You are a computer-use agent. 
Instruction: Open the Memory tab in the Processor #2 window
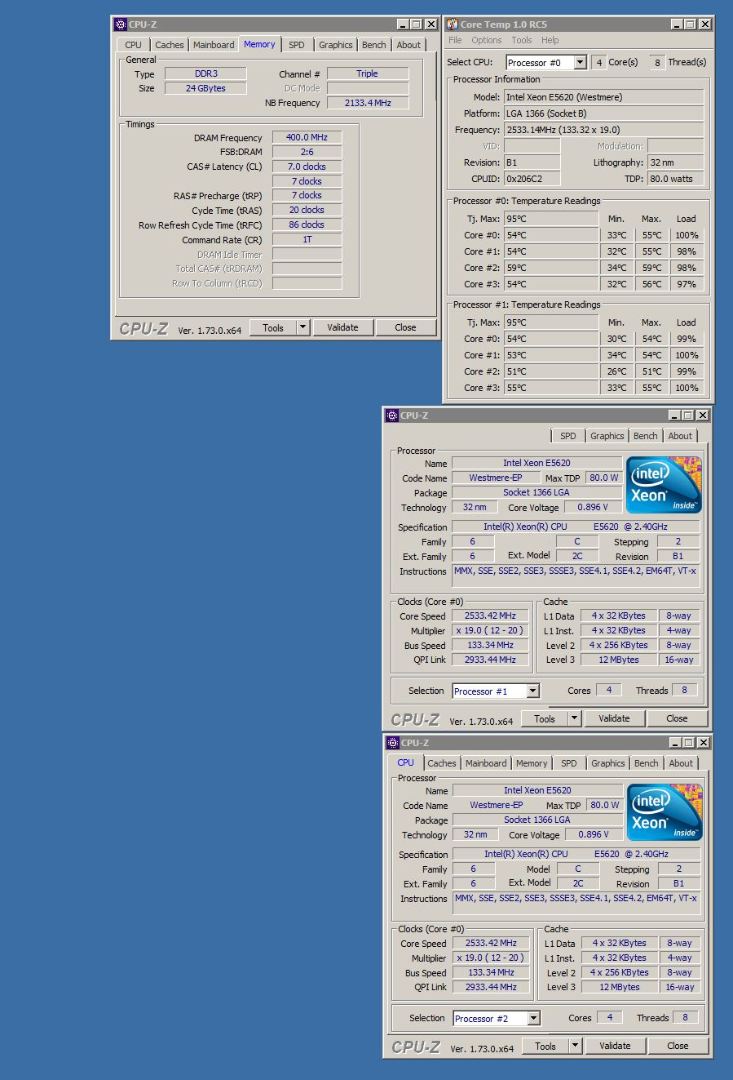click(x=532, y=763)
